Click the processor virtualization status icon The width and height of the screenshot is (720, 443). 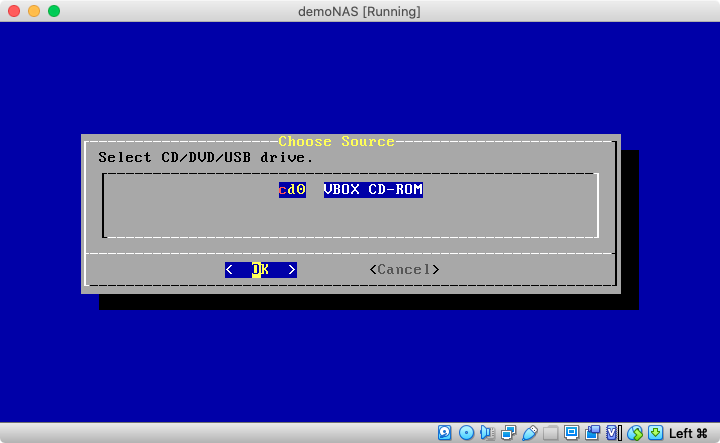click(614, 432)
